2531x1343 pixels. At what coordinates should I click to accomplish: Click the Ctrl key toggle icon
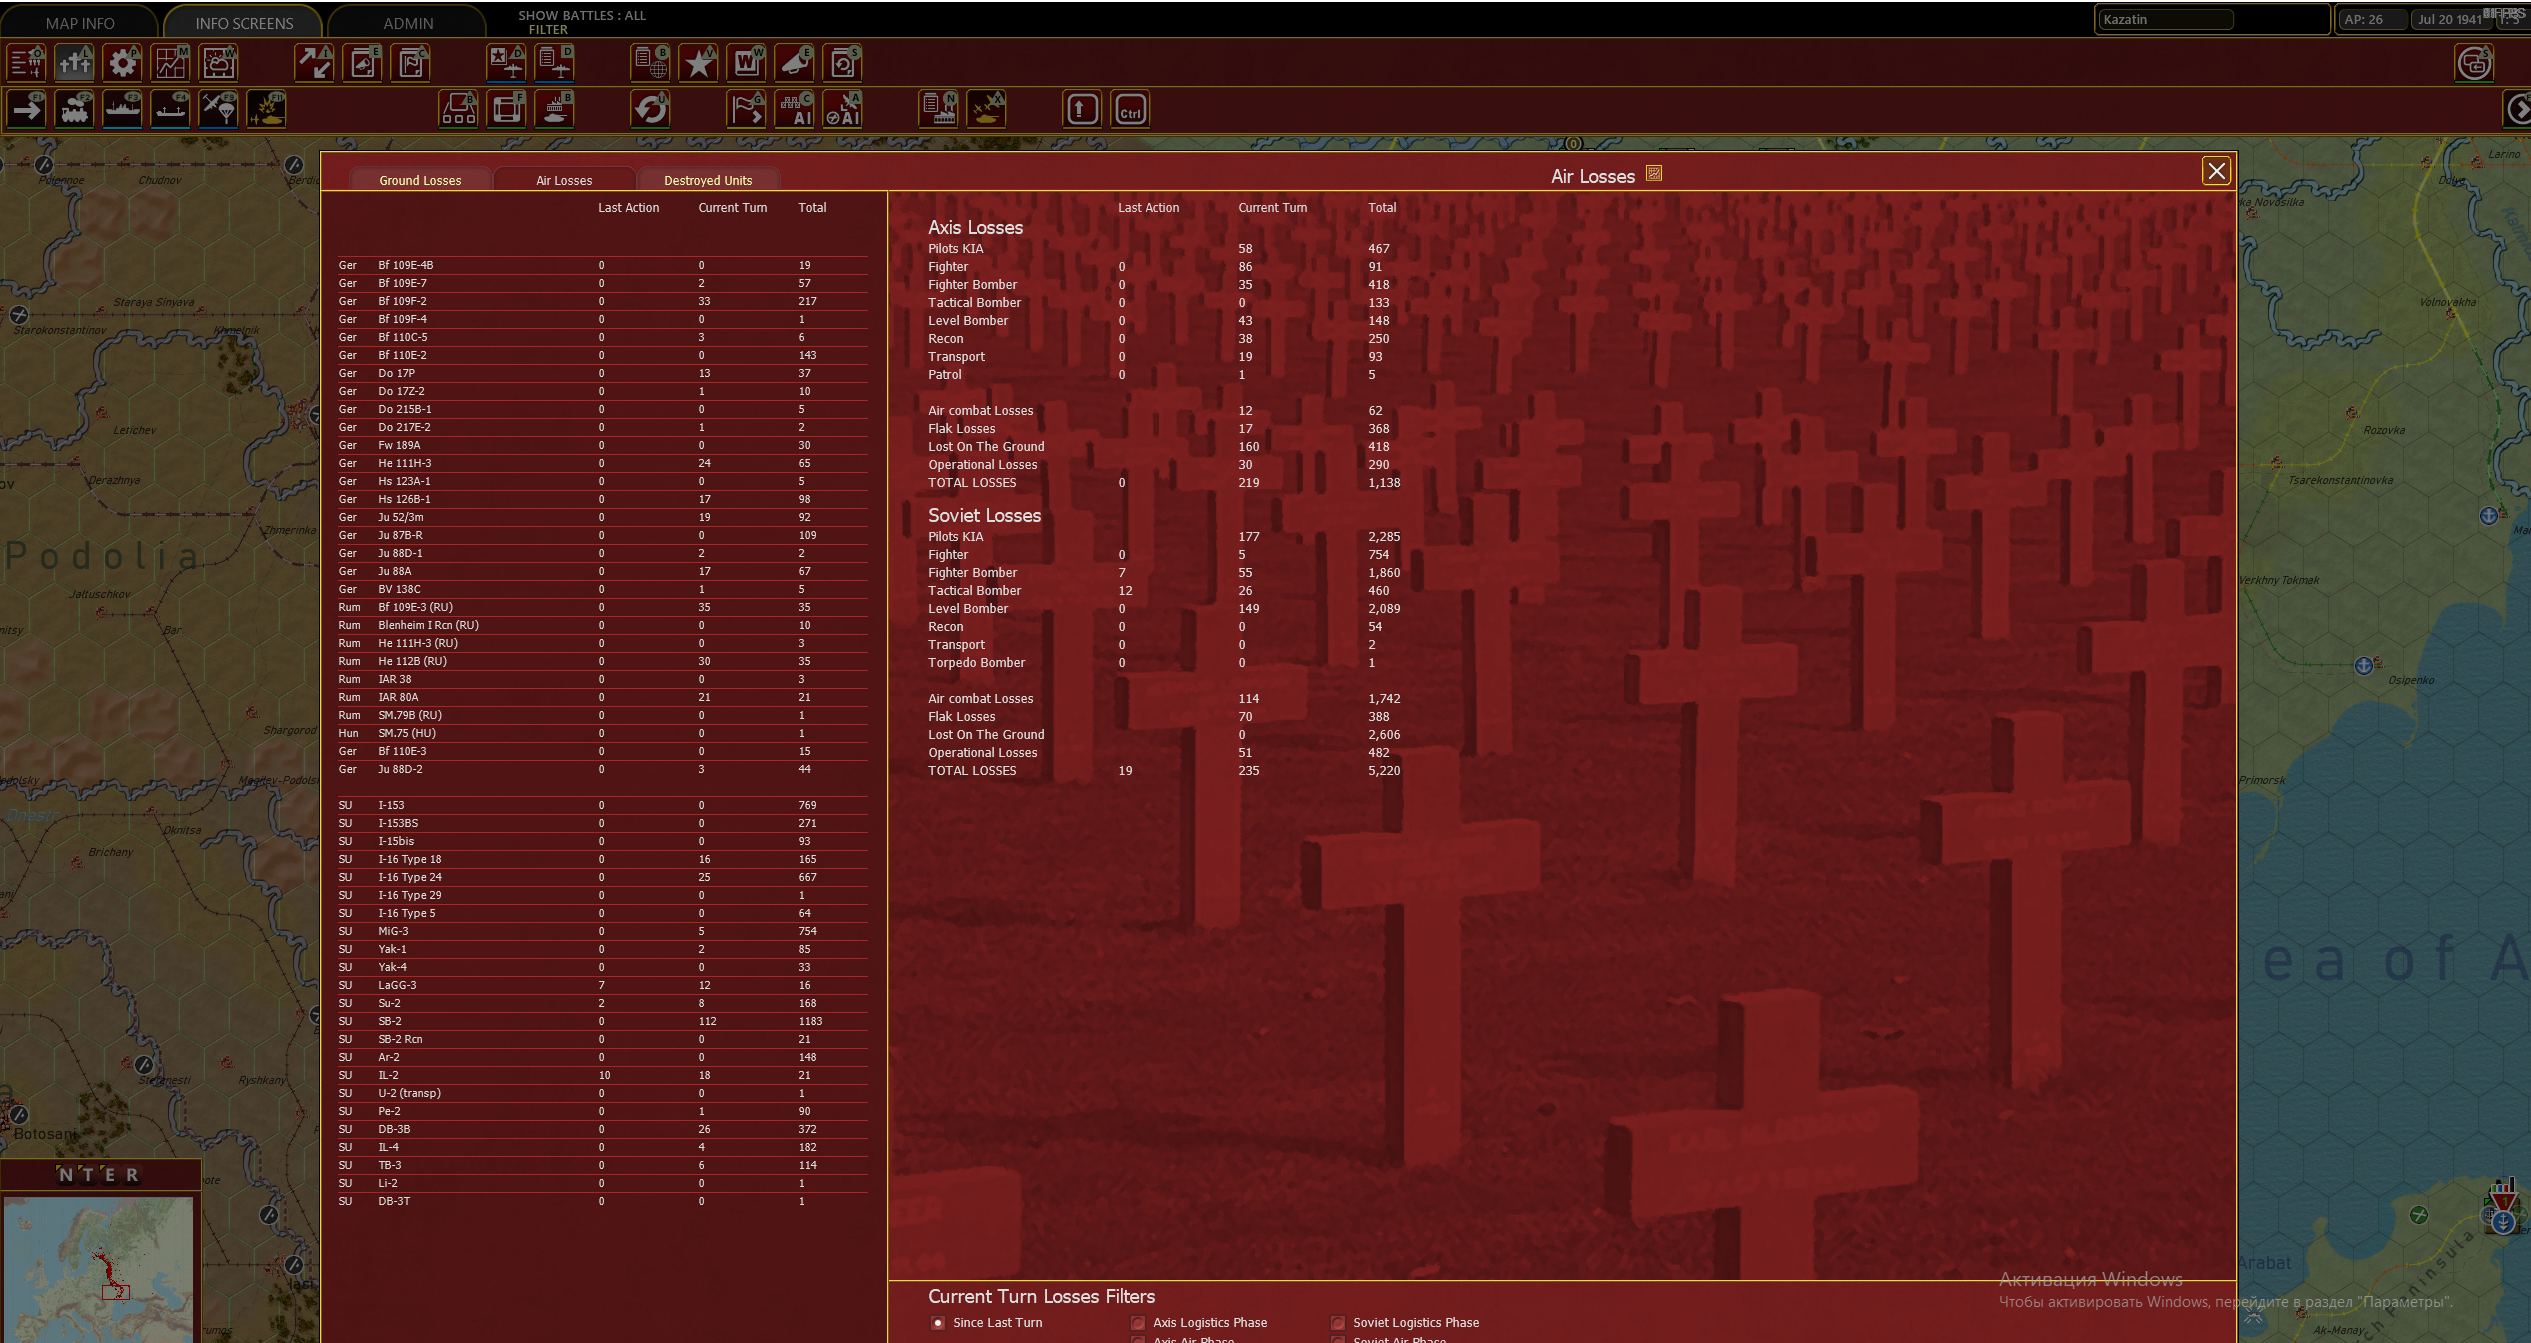[x=1130, y=109]
